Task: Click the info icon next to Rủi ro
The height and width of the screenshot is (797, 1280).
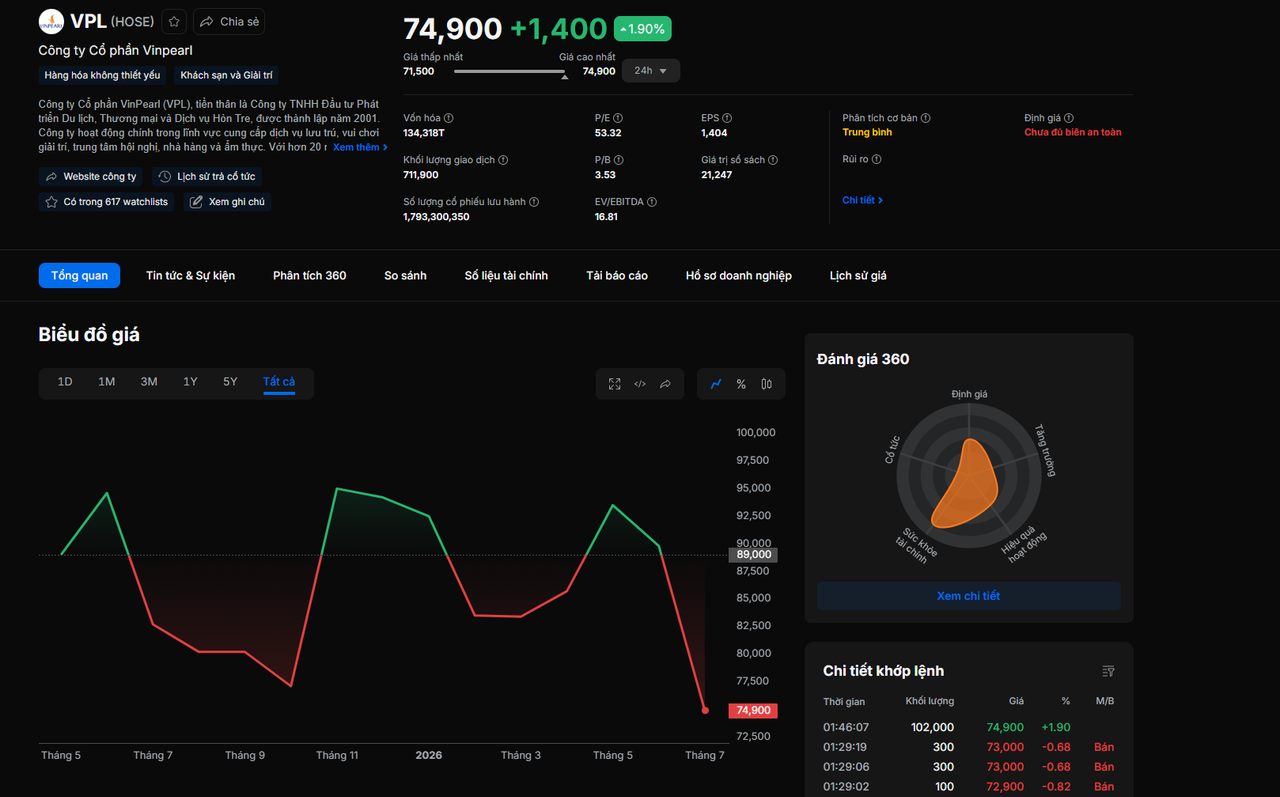Action: pyautogui.click(x=877, y=159)
